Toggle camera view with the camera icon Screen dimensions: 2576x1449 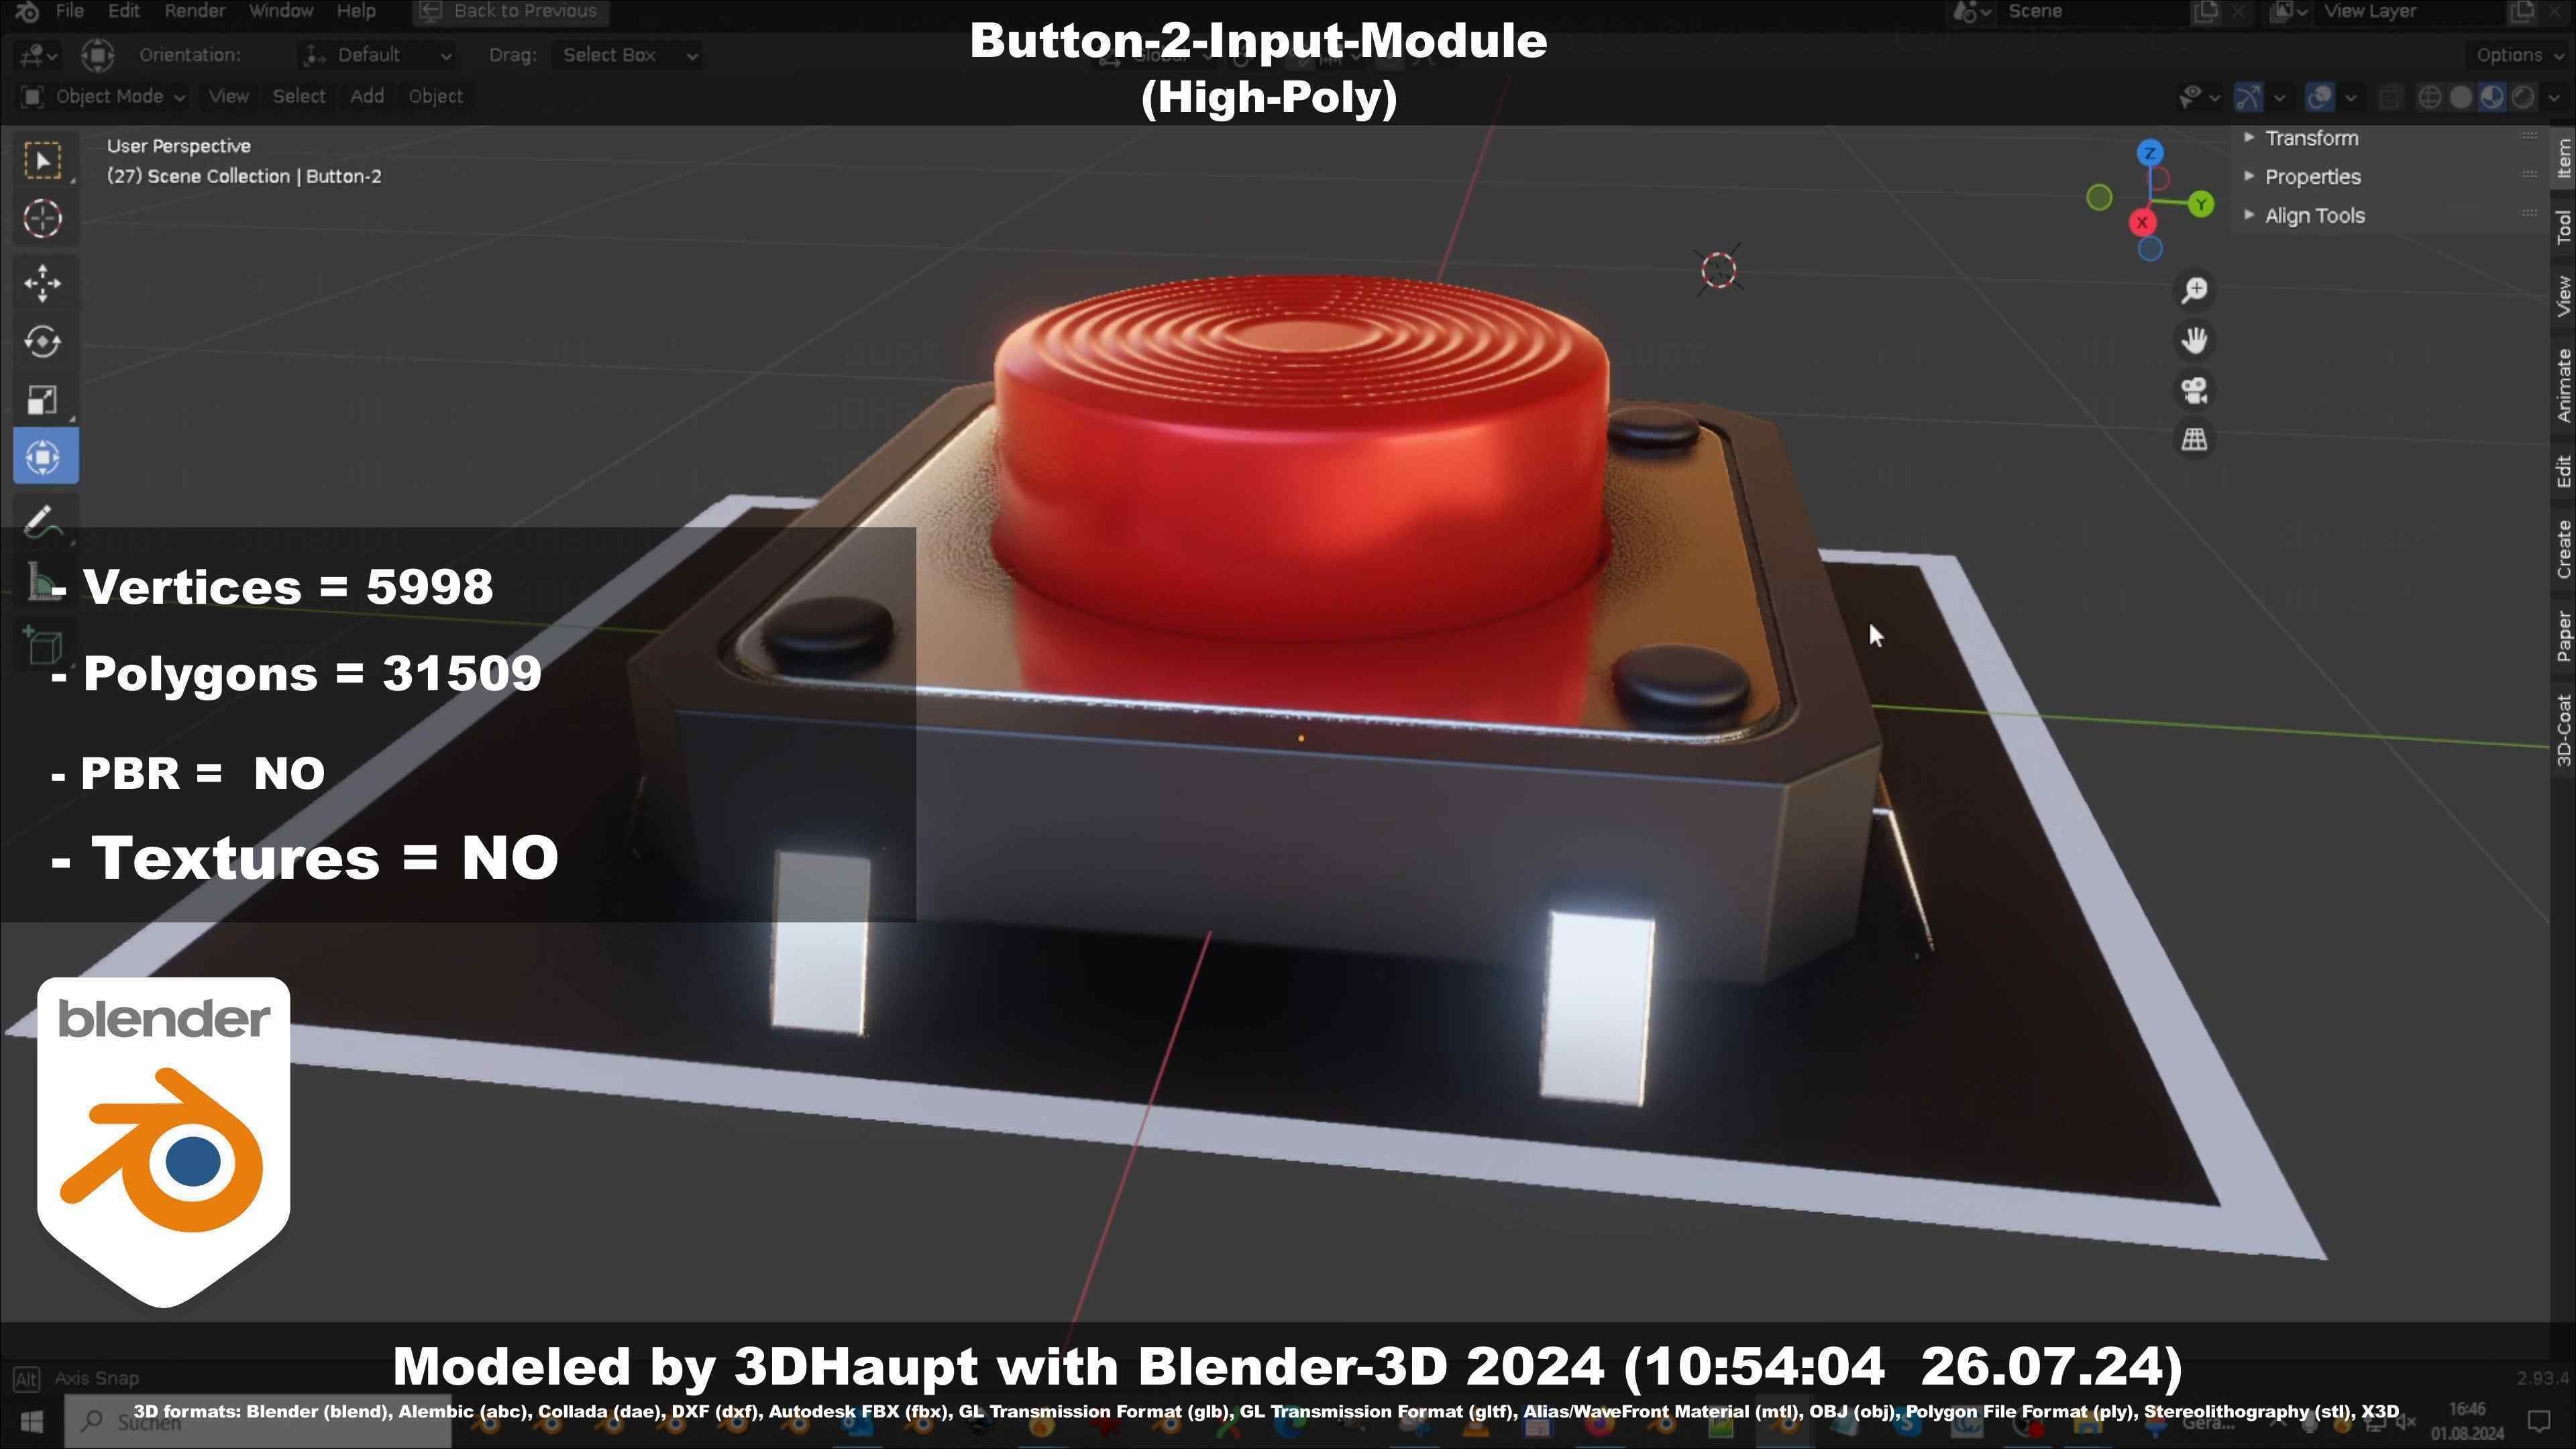[x=2194, y=390]
